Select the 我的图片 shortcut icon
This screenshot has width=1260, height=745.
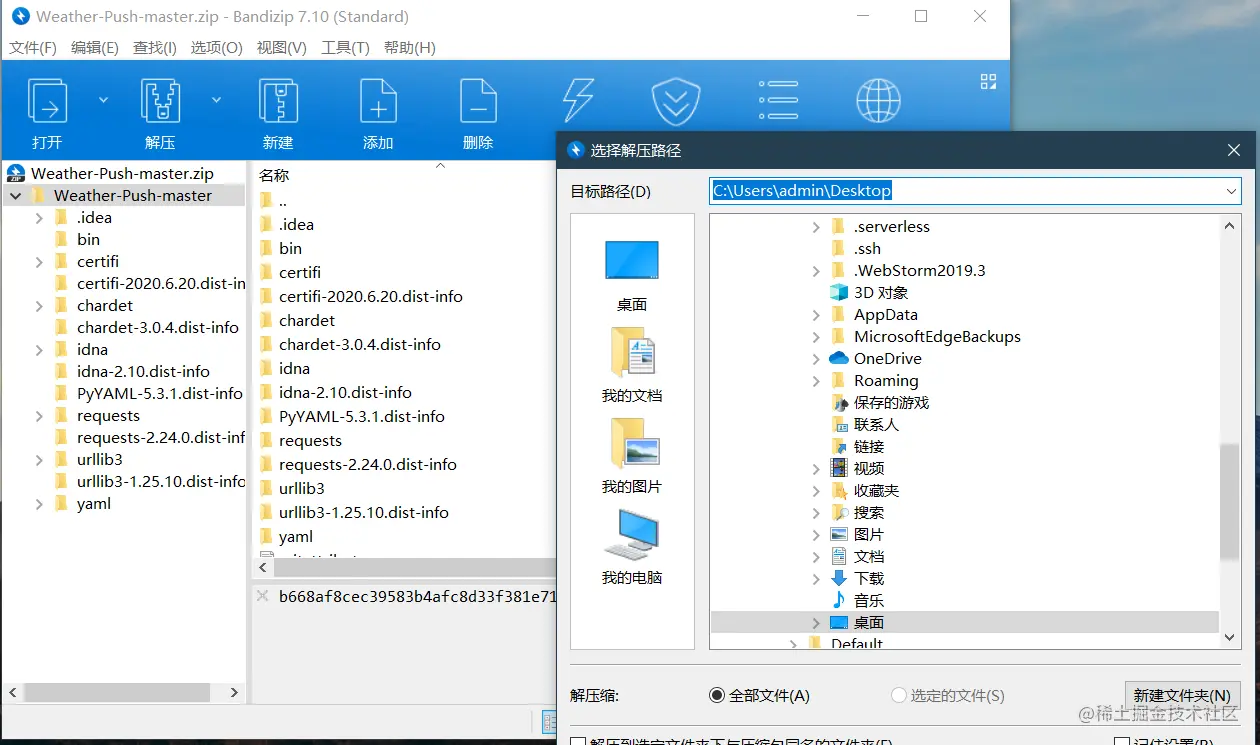pos(632,456)
